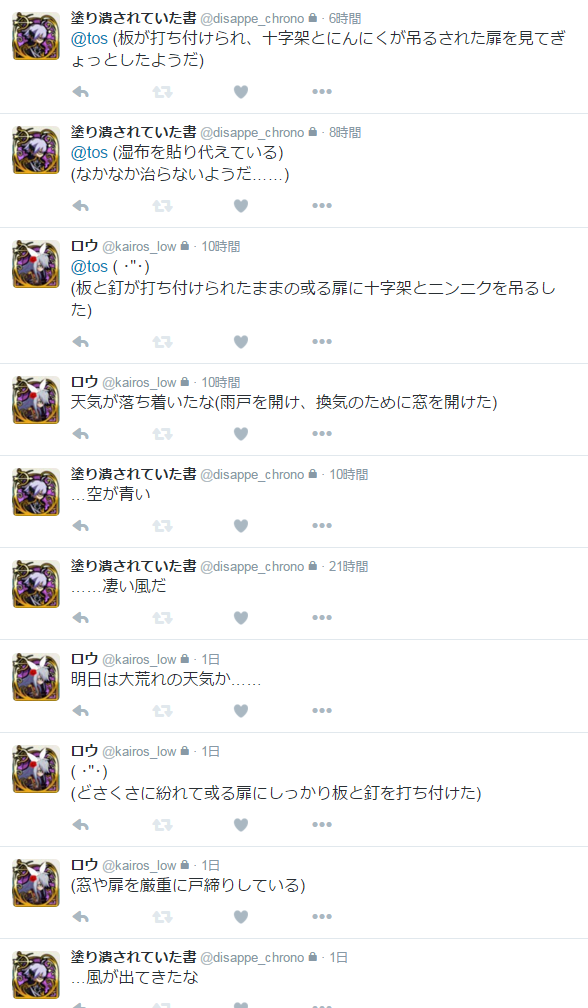588x1008 pixels.
Task: Open 塗り潰されていた書 name on …空が青い tweet
Action: tap(134, 474)
